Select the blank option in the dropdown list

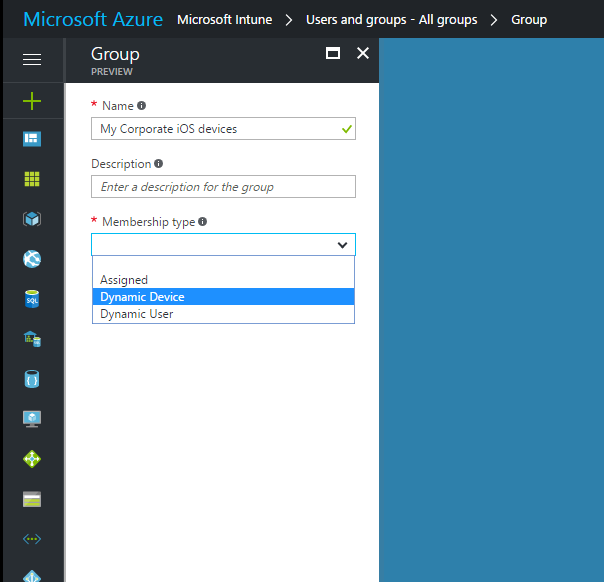point(223,264)
